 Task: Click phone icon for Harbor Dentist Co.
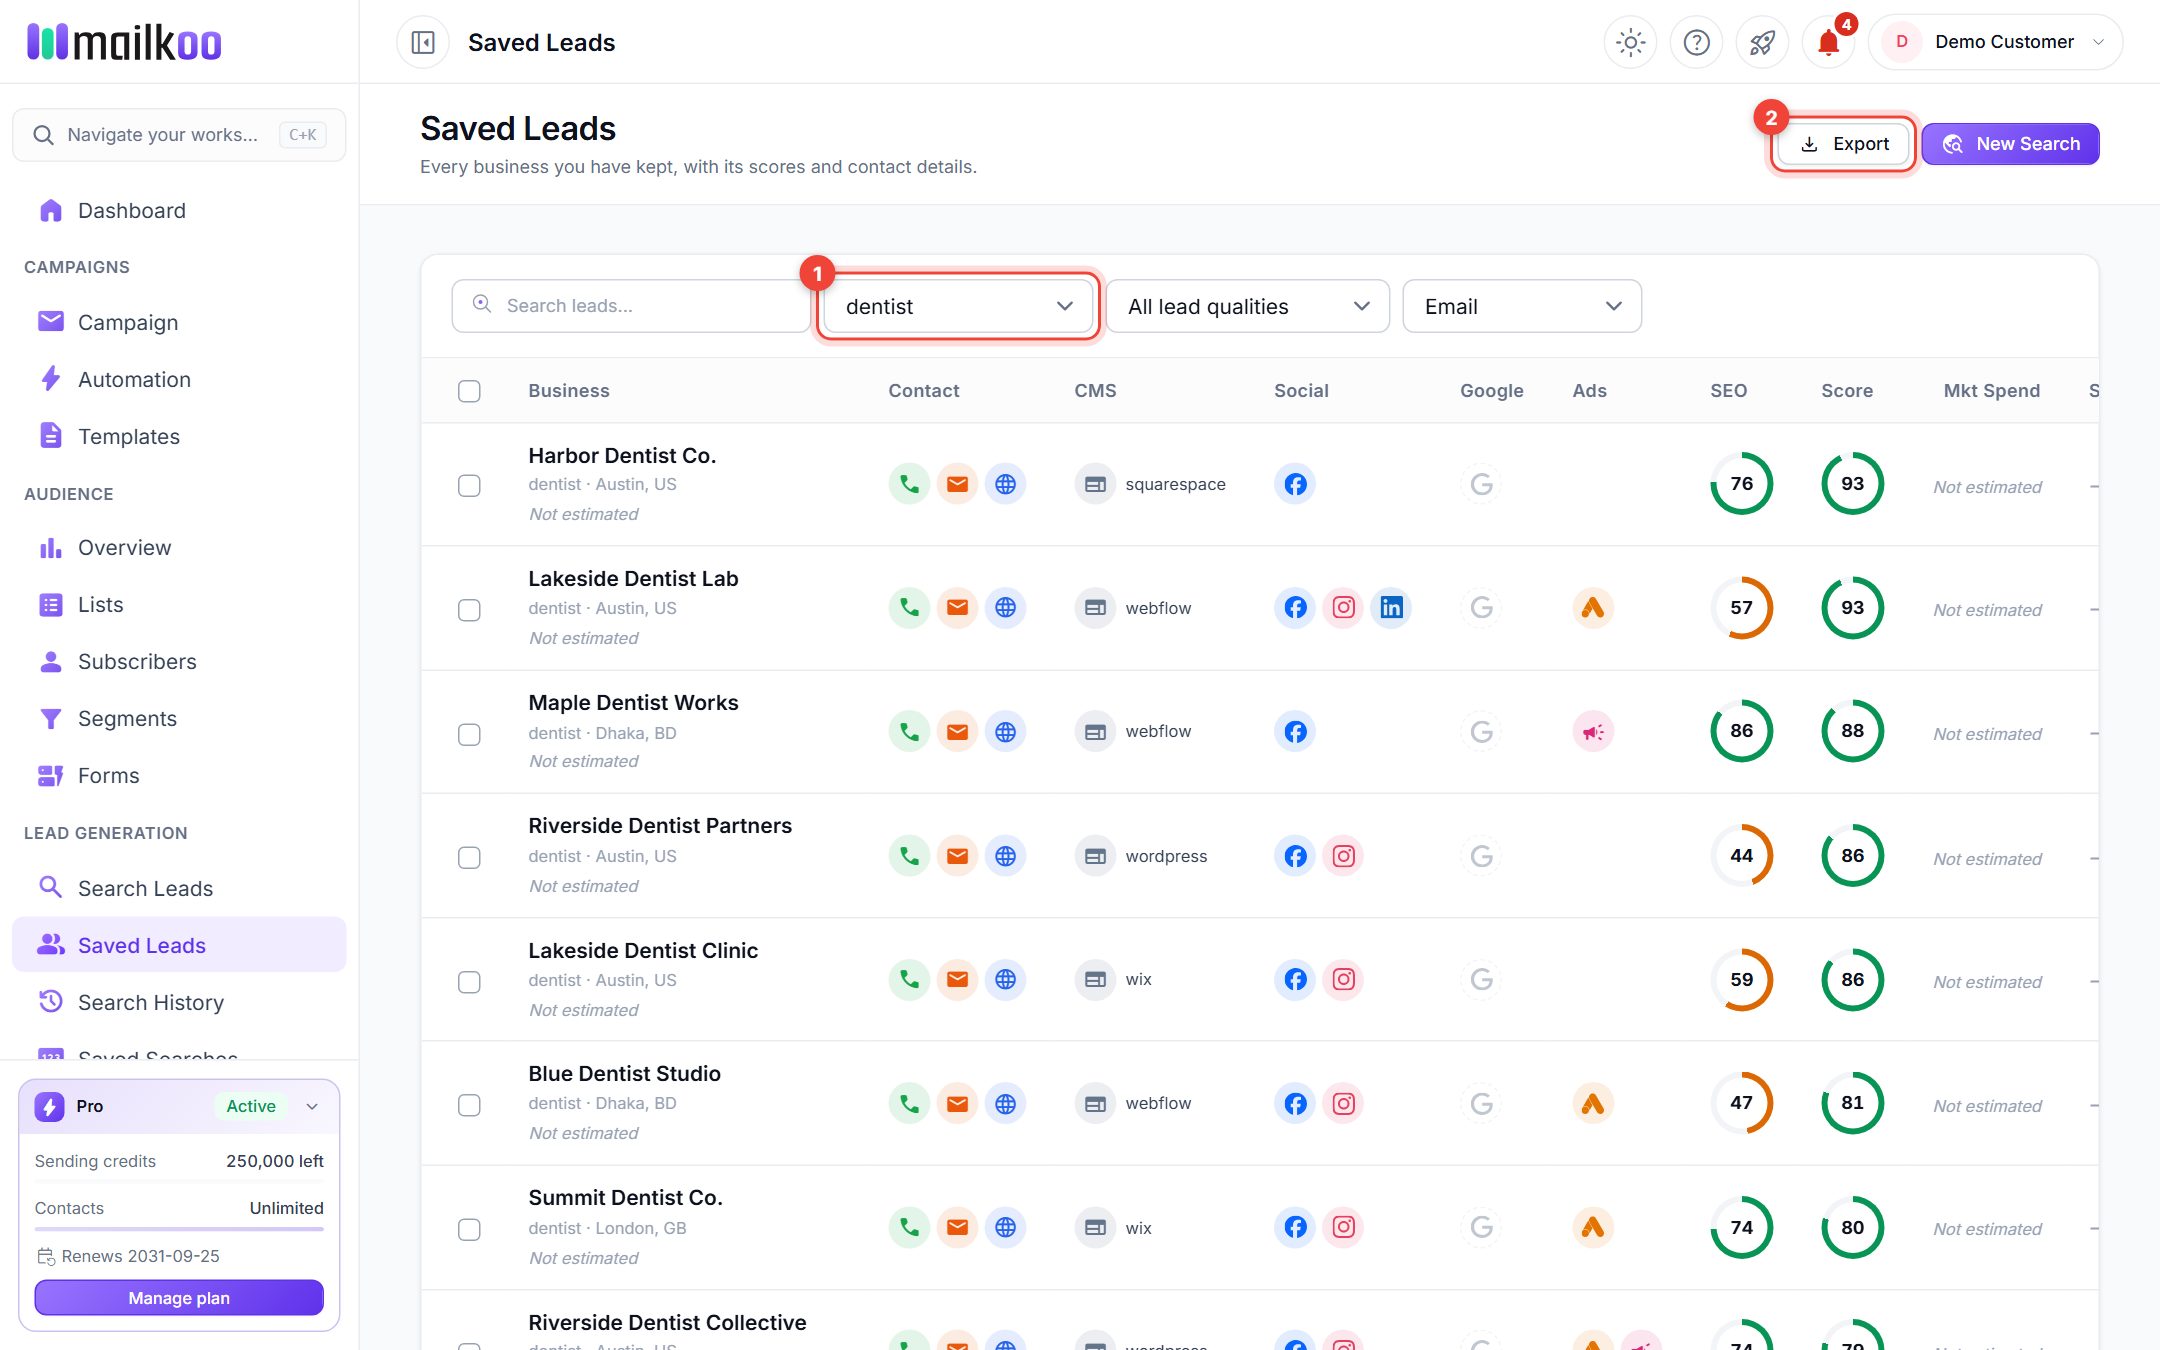coord(909,484)
